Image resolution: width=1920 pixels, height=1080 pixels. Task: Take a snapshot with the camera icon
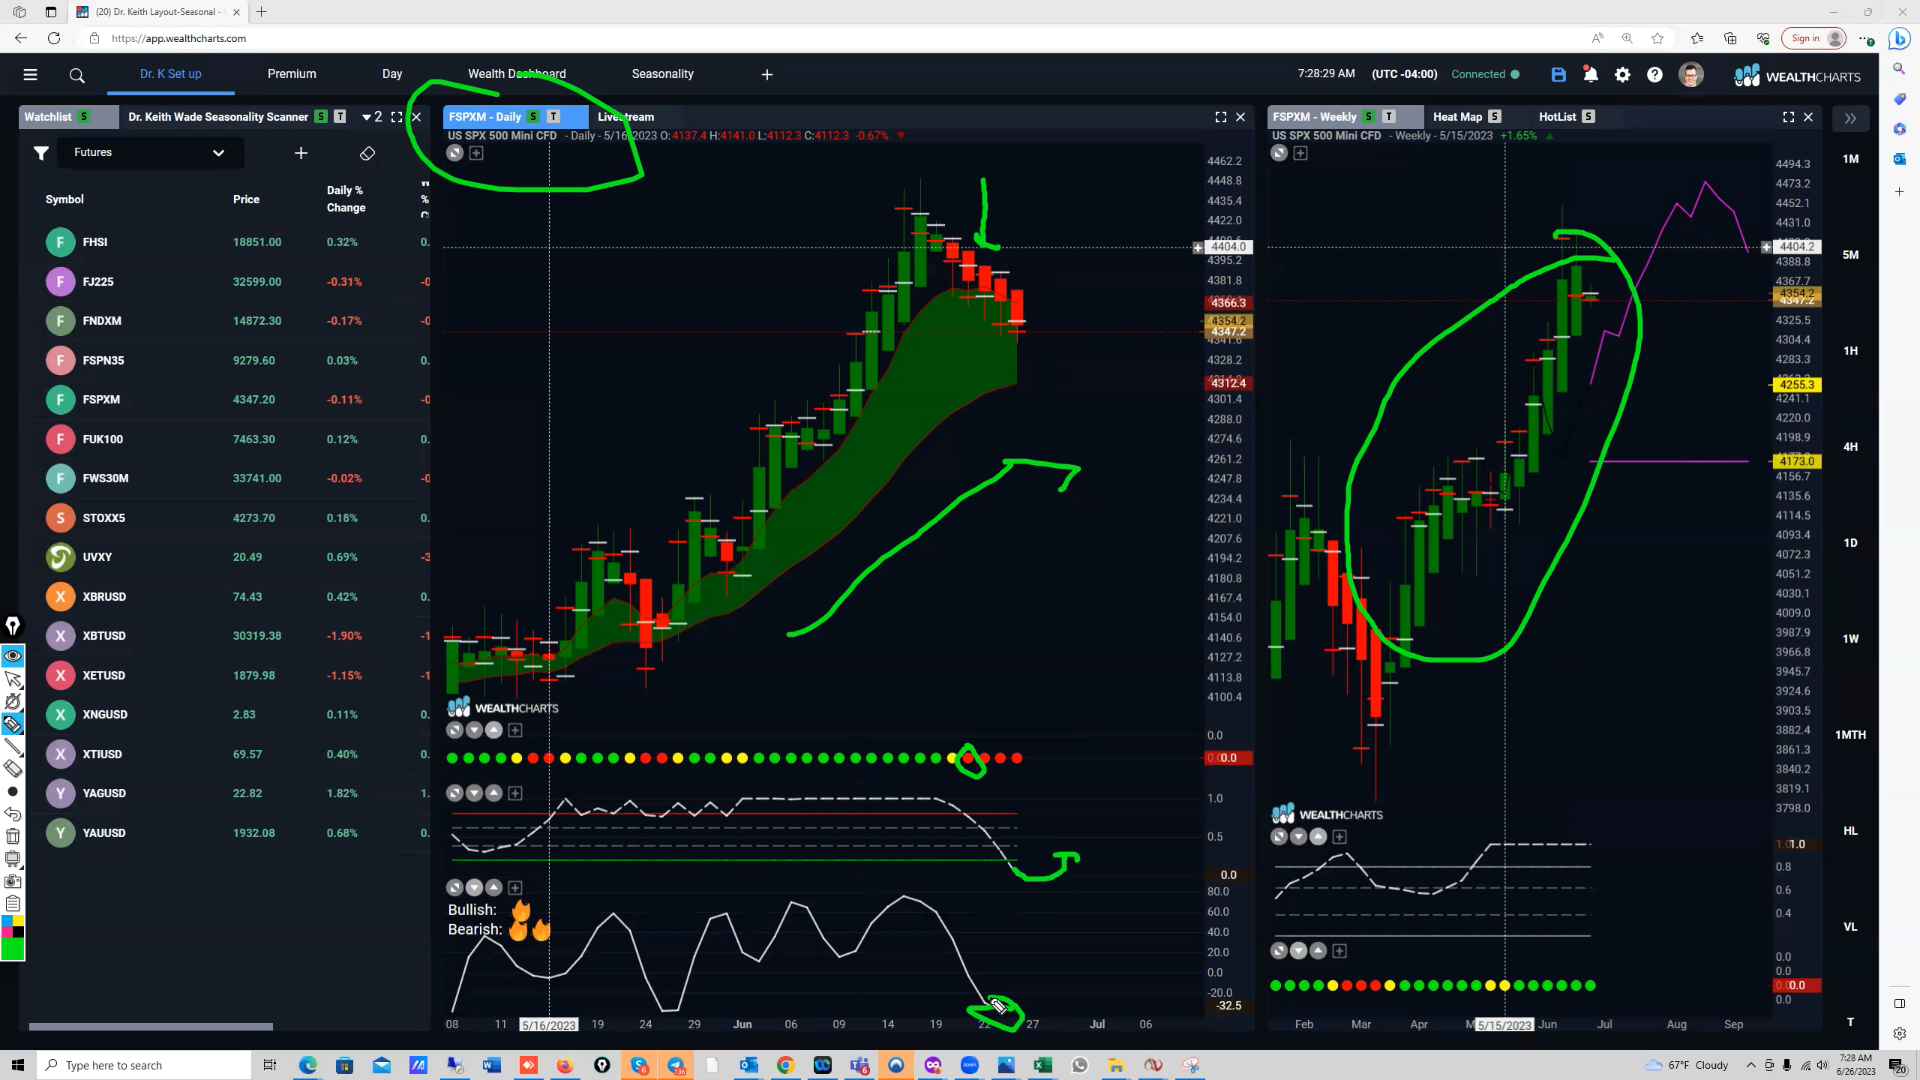(13, 881)
